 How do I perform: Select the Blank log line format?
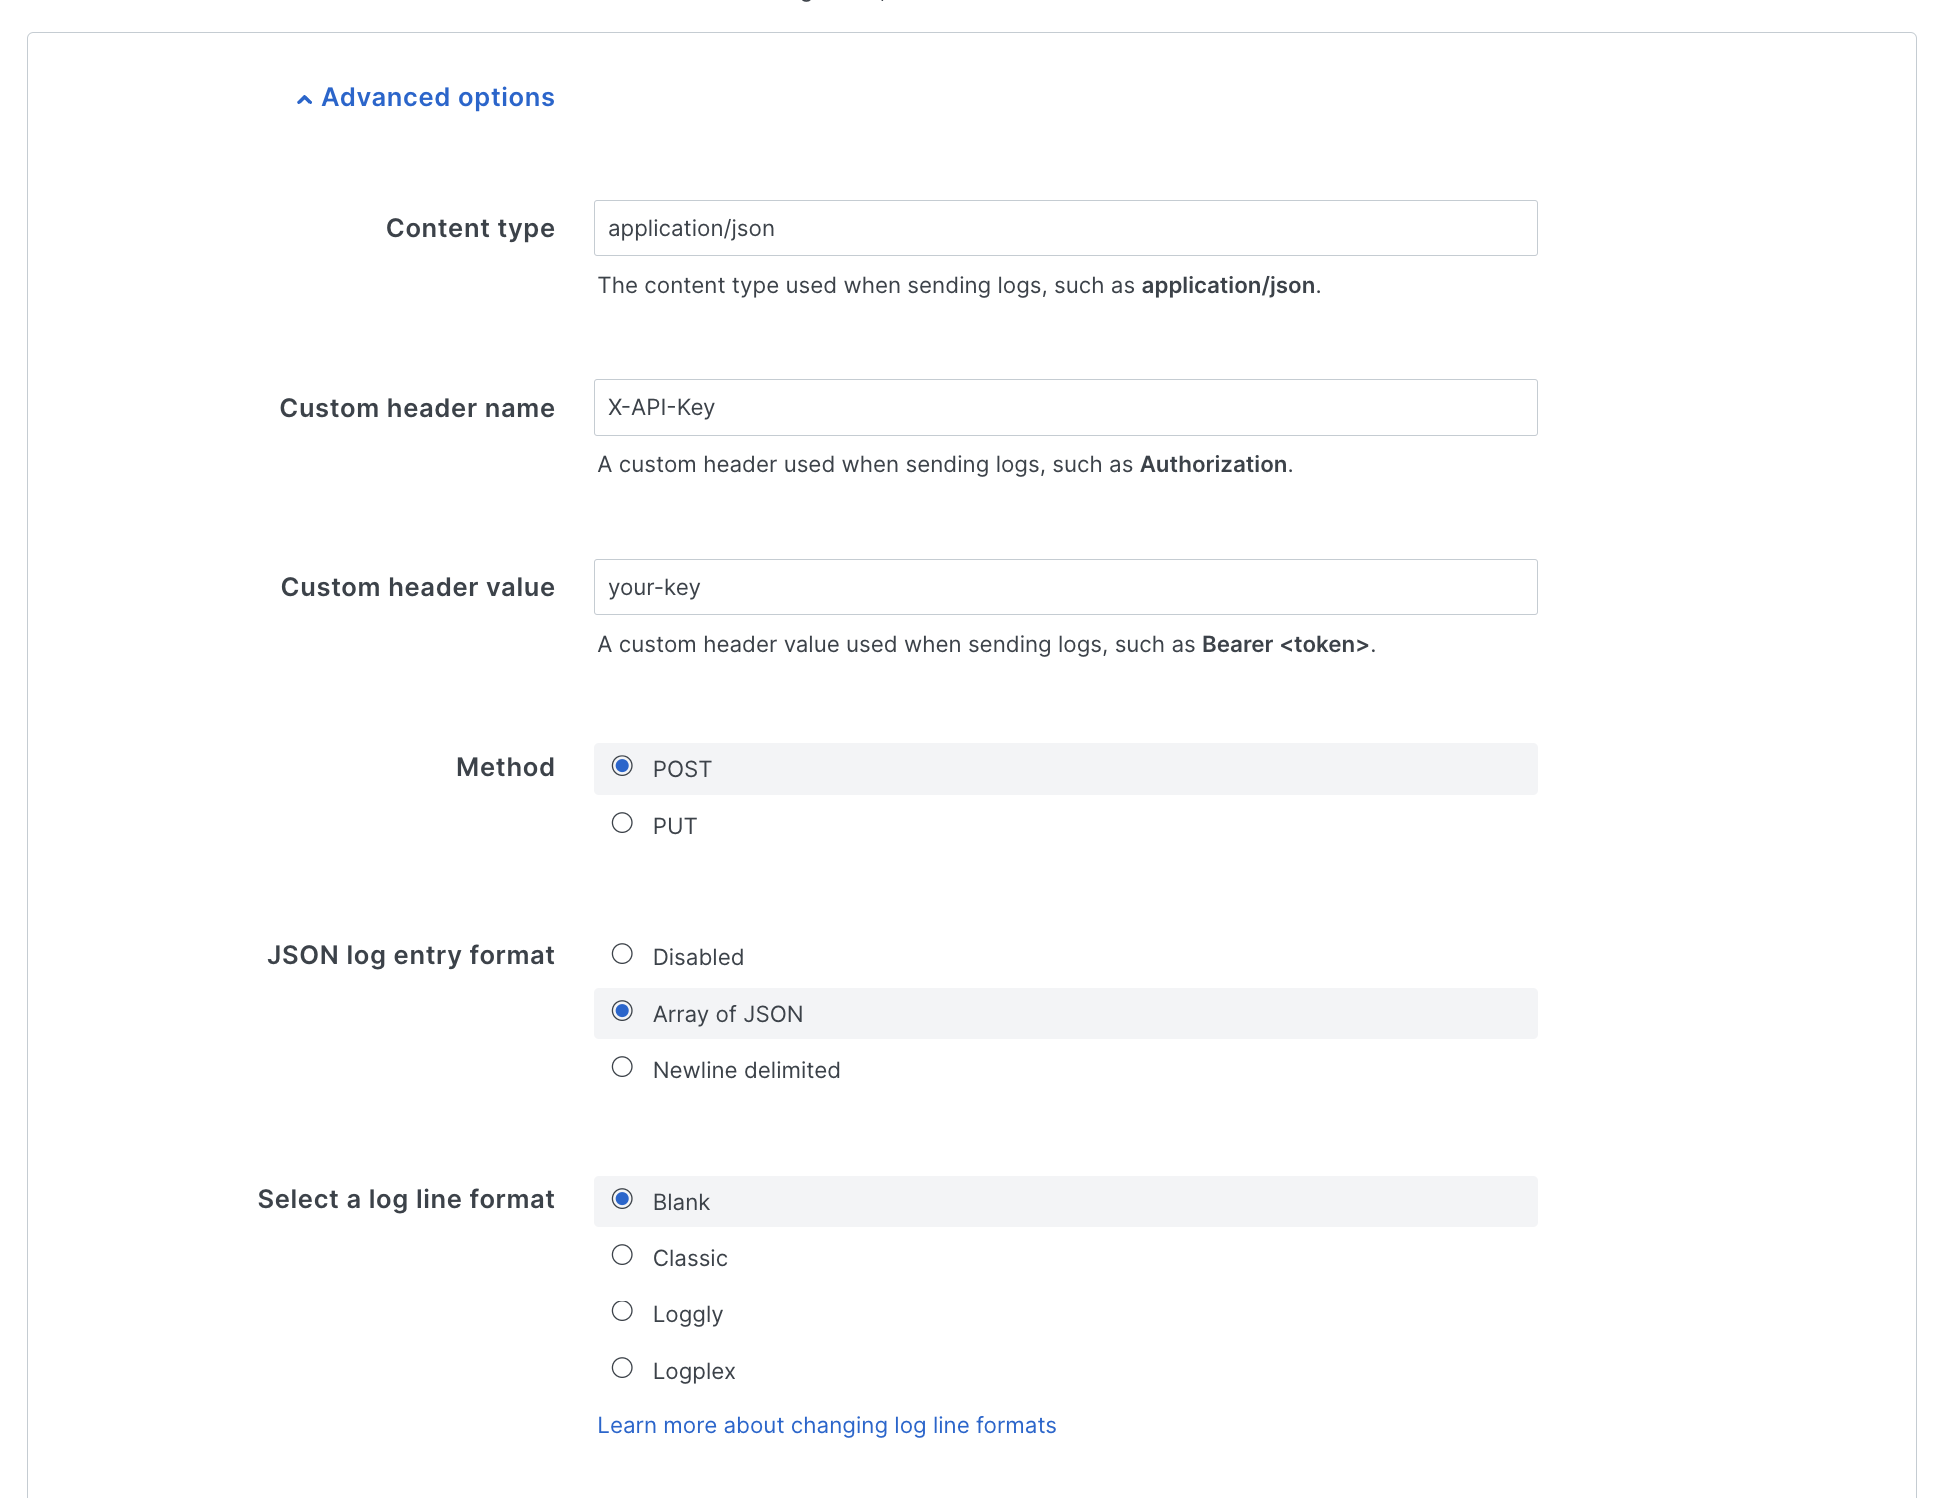tap(624, 1199)
